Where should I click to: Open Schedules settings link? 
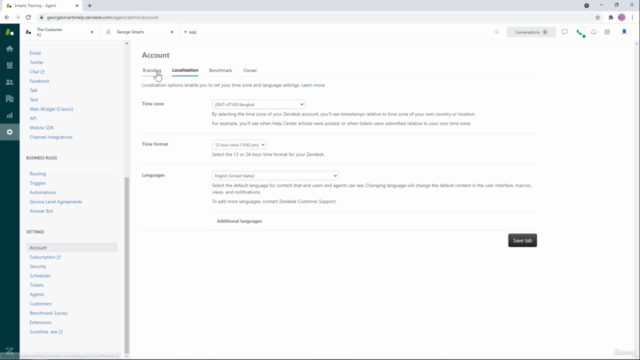(x=40, y=276)
